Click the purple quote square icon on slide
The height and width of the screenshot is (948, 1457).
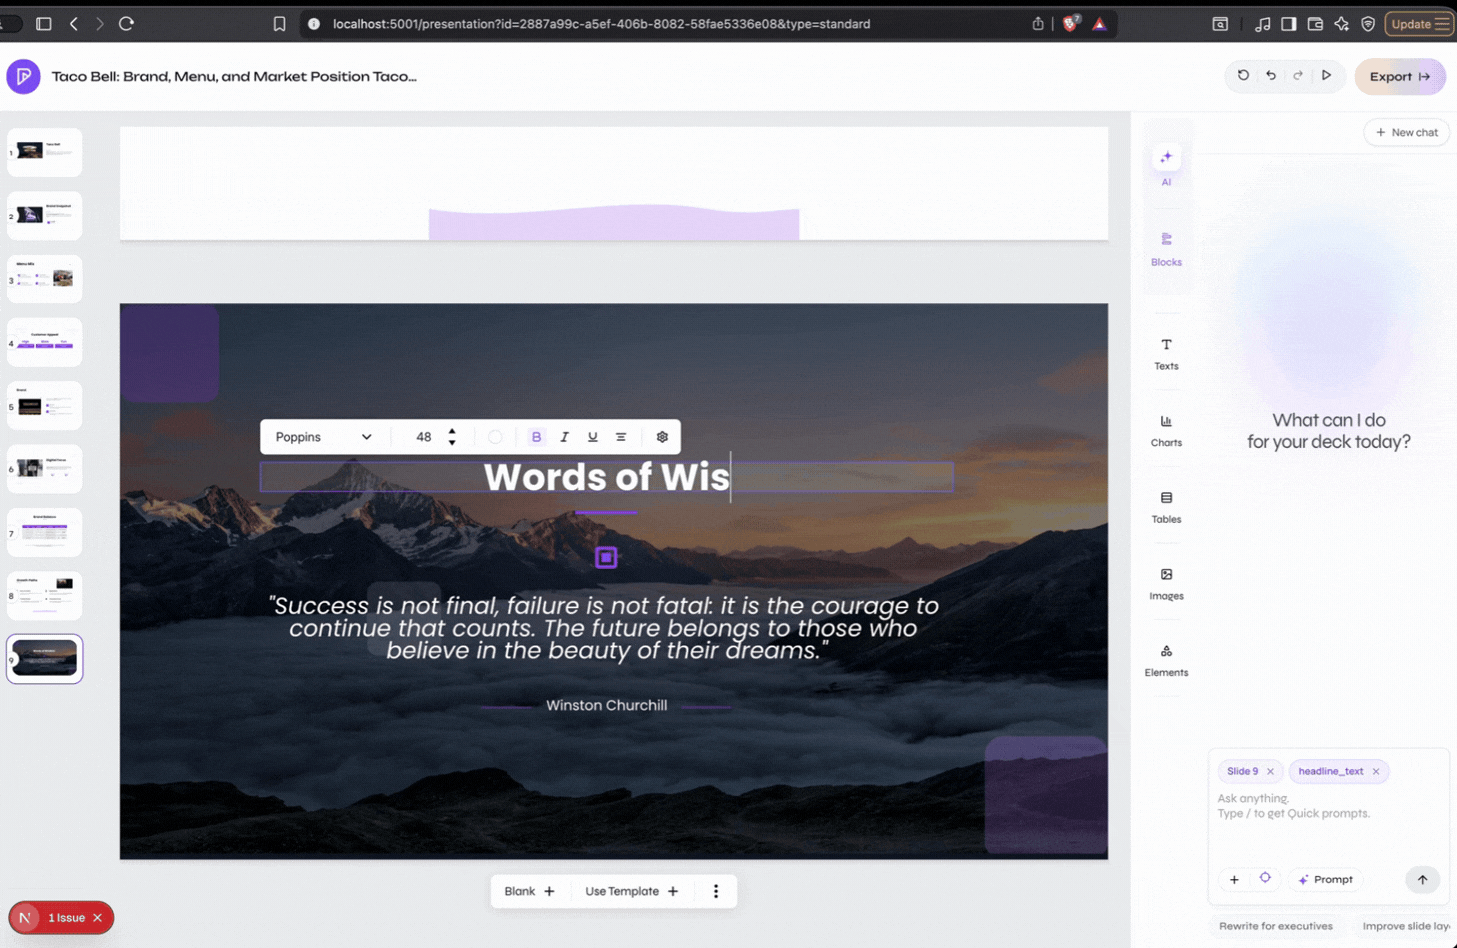point(606,557)
